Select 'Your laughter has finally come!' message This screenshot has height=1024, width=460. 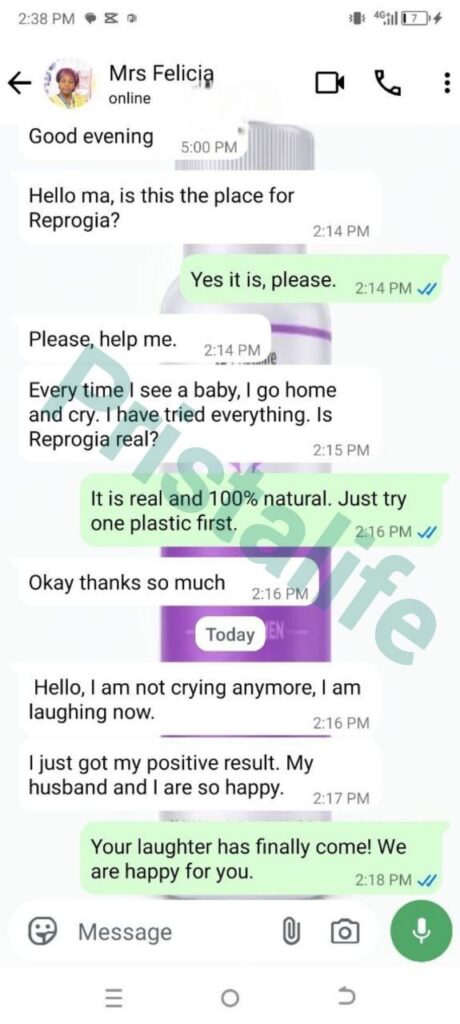265,859
